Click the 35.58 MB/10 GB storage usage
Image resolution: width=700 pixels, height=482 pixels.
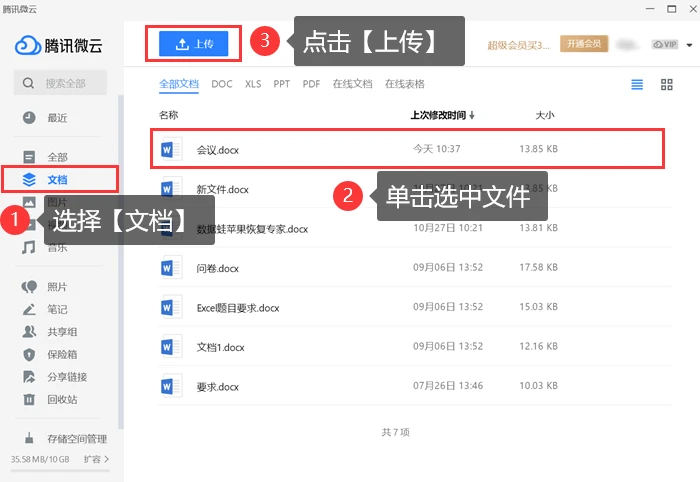point(40,459)
